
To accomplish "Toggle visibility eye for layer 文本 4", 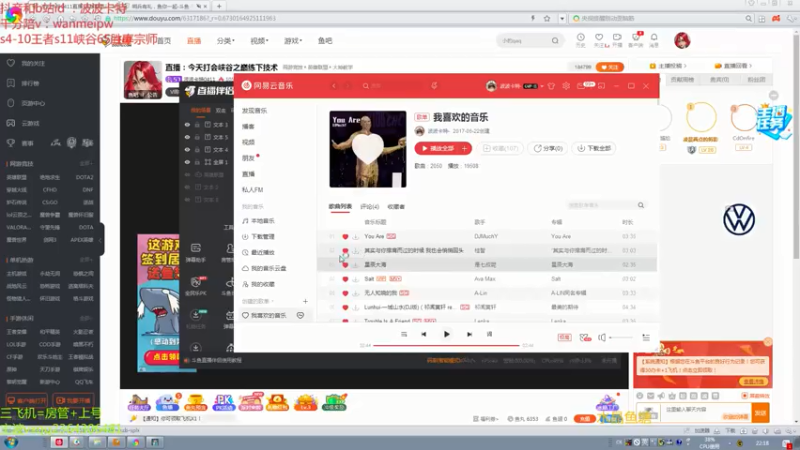I will 187,149.
